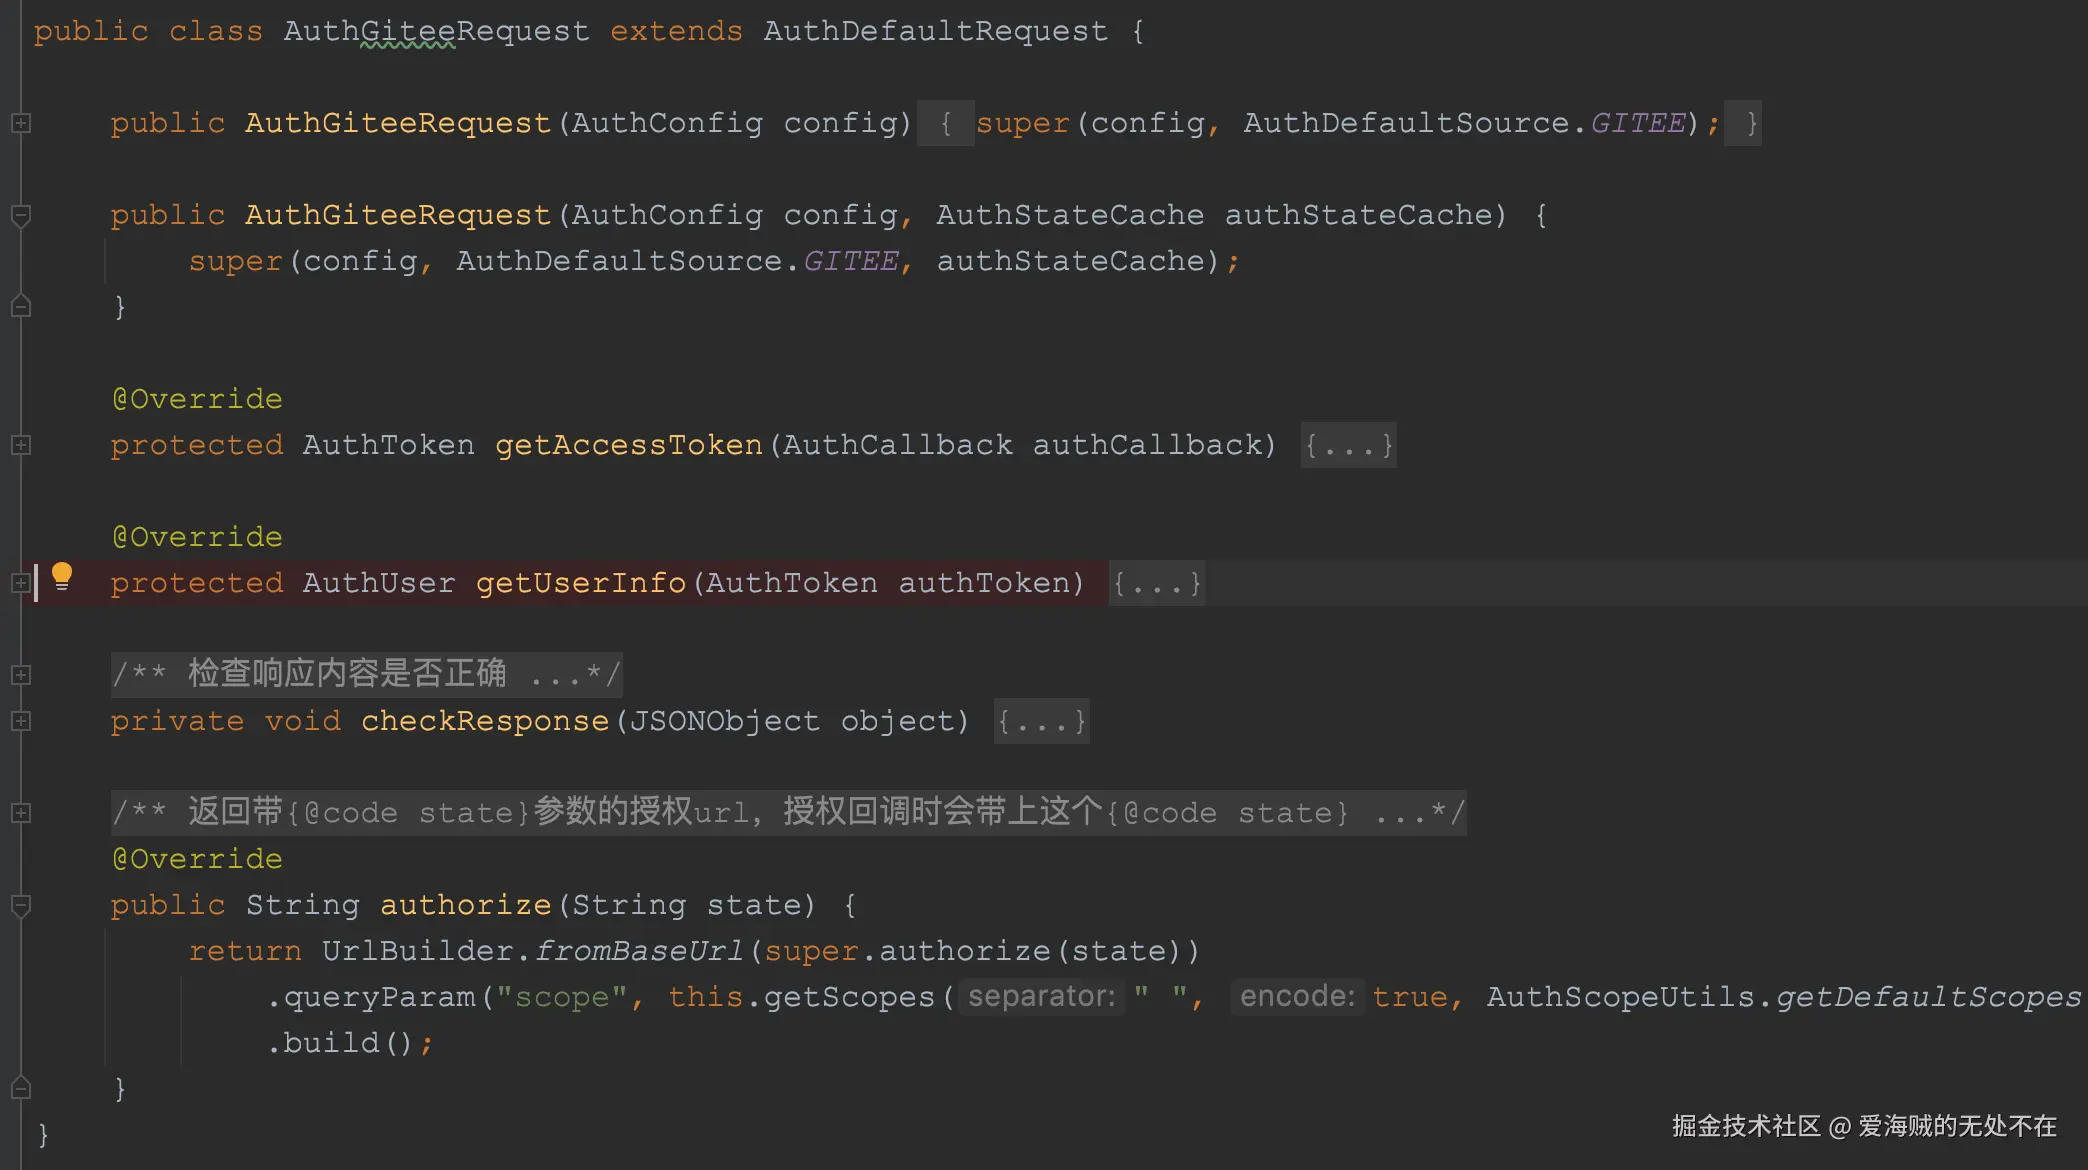Expand the getUserInfo method gutter fold icon
Screen dimensions: 2088x1170
(x=19, y=583)
